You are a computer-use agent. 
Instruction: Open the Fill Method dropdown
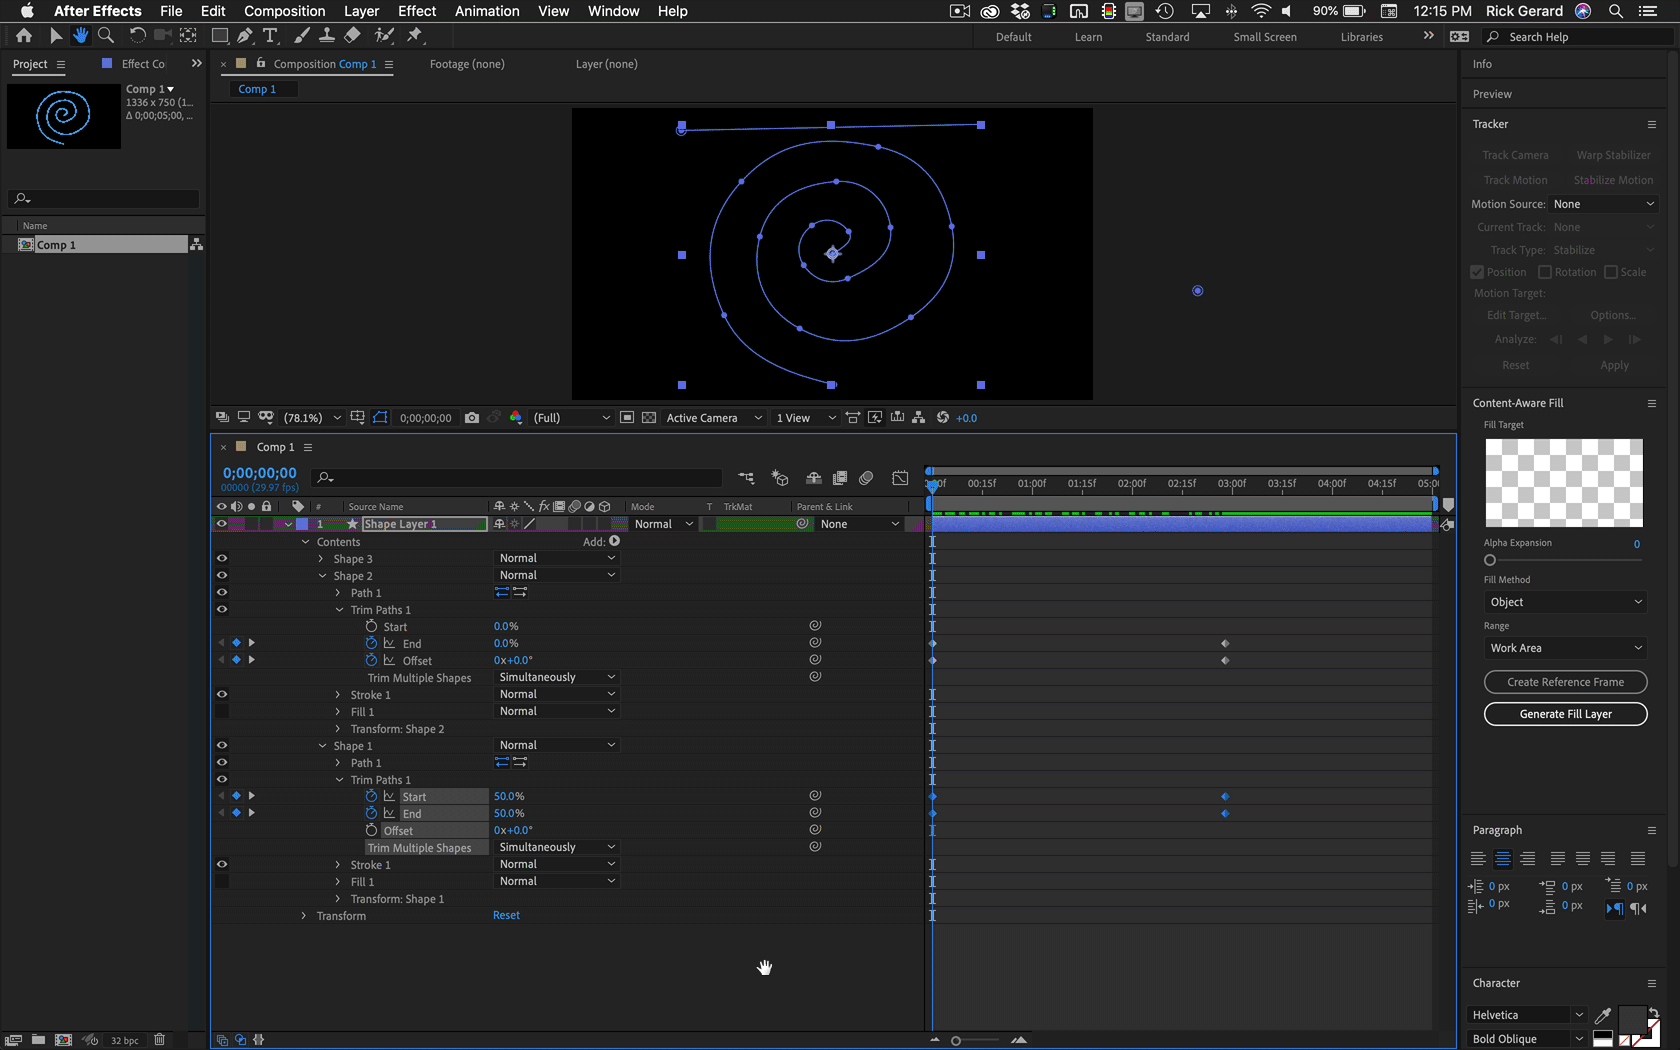[x=1565, y=601]
